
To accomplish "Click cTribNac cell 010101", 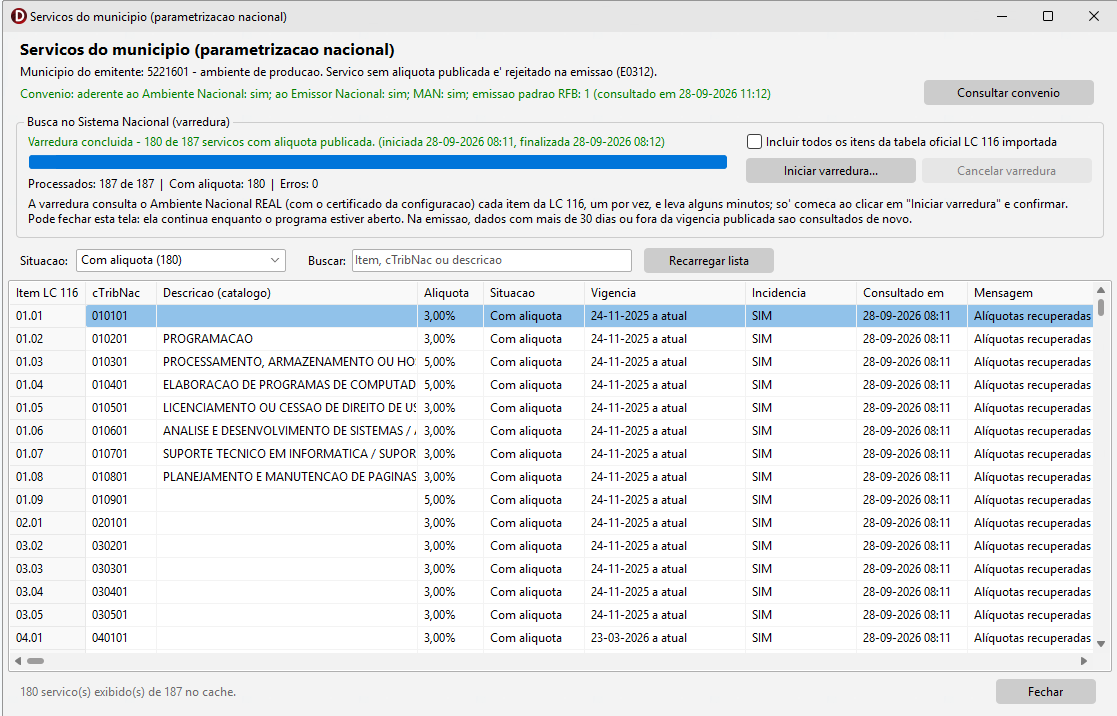I will click(x=121, y=316).
